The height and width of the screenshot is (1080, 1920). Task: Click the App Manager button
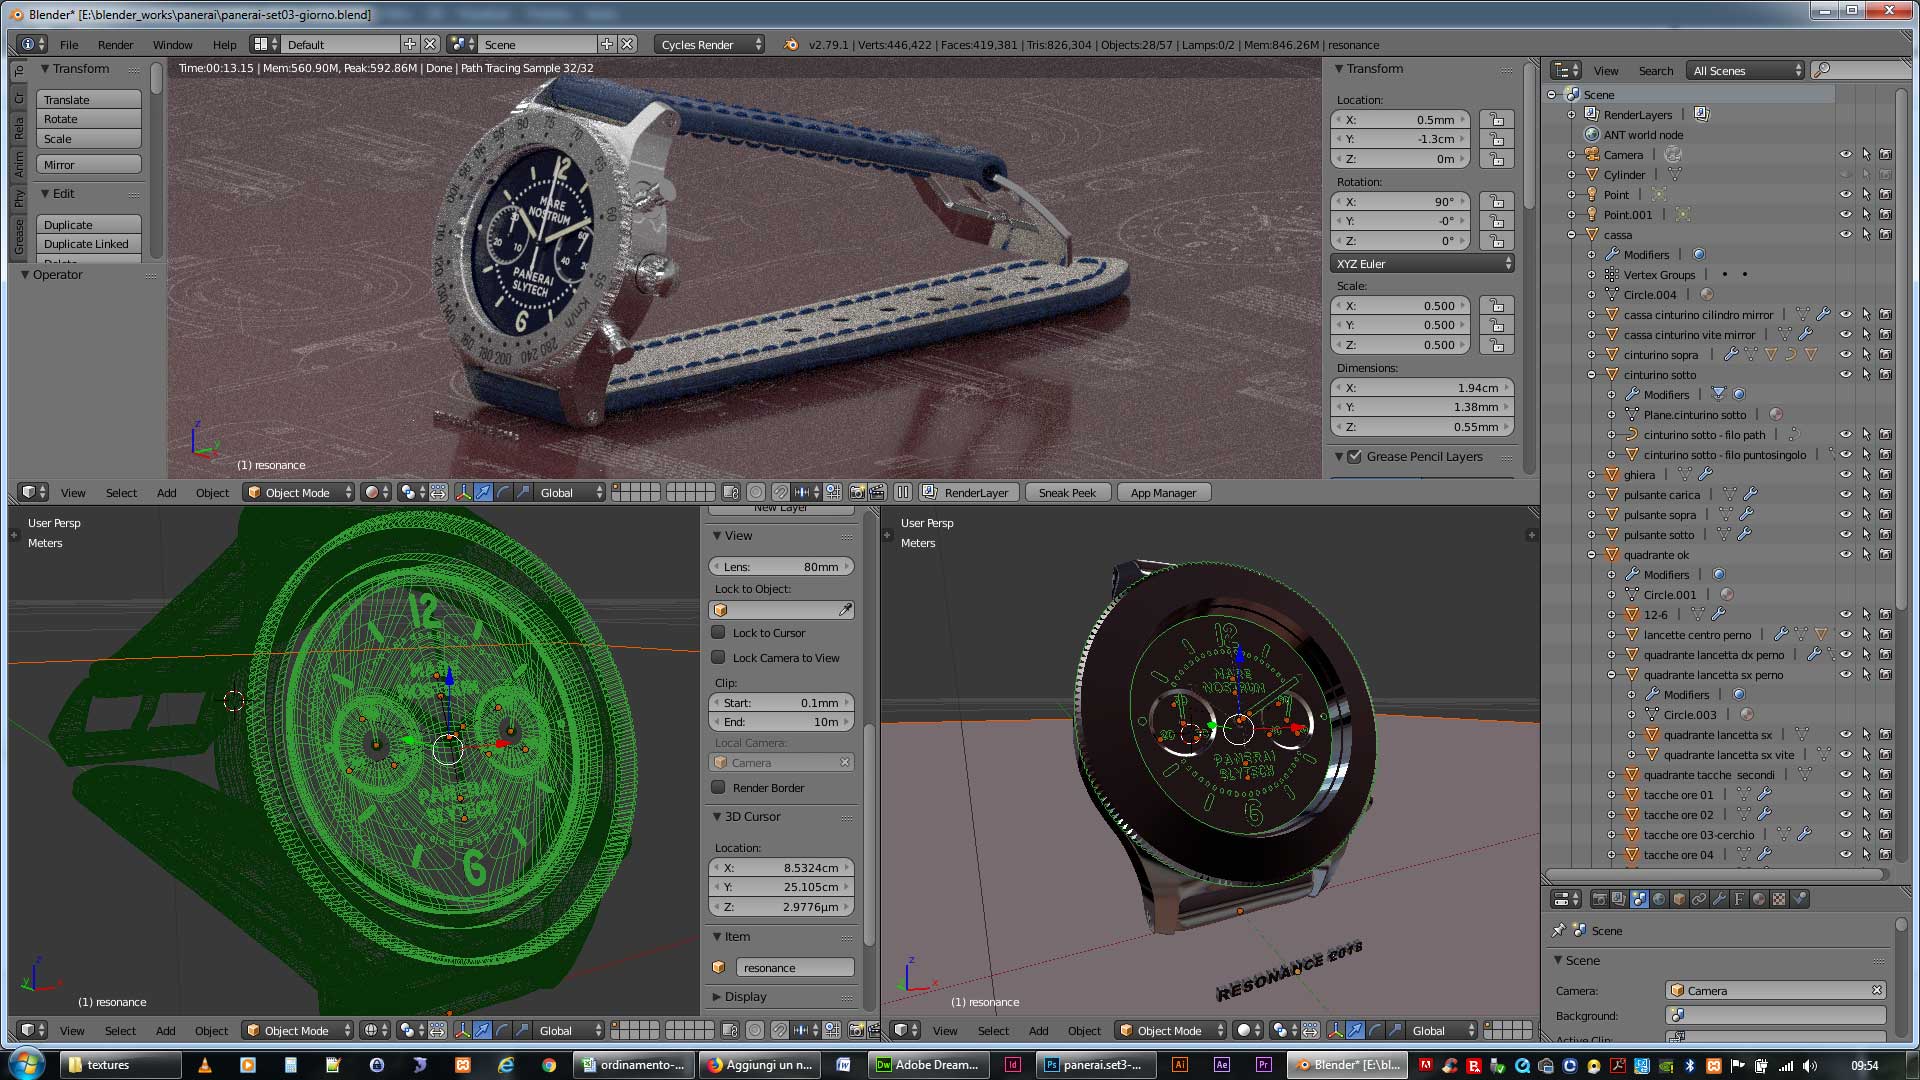click(1163, 493)
